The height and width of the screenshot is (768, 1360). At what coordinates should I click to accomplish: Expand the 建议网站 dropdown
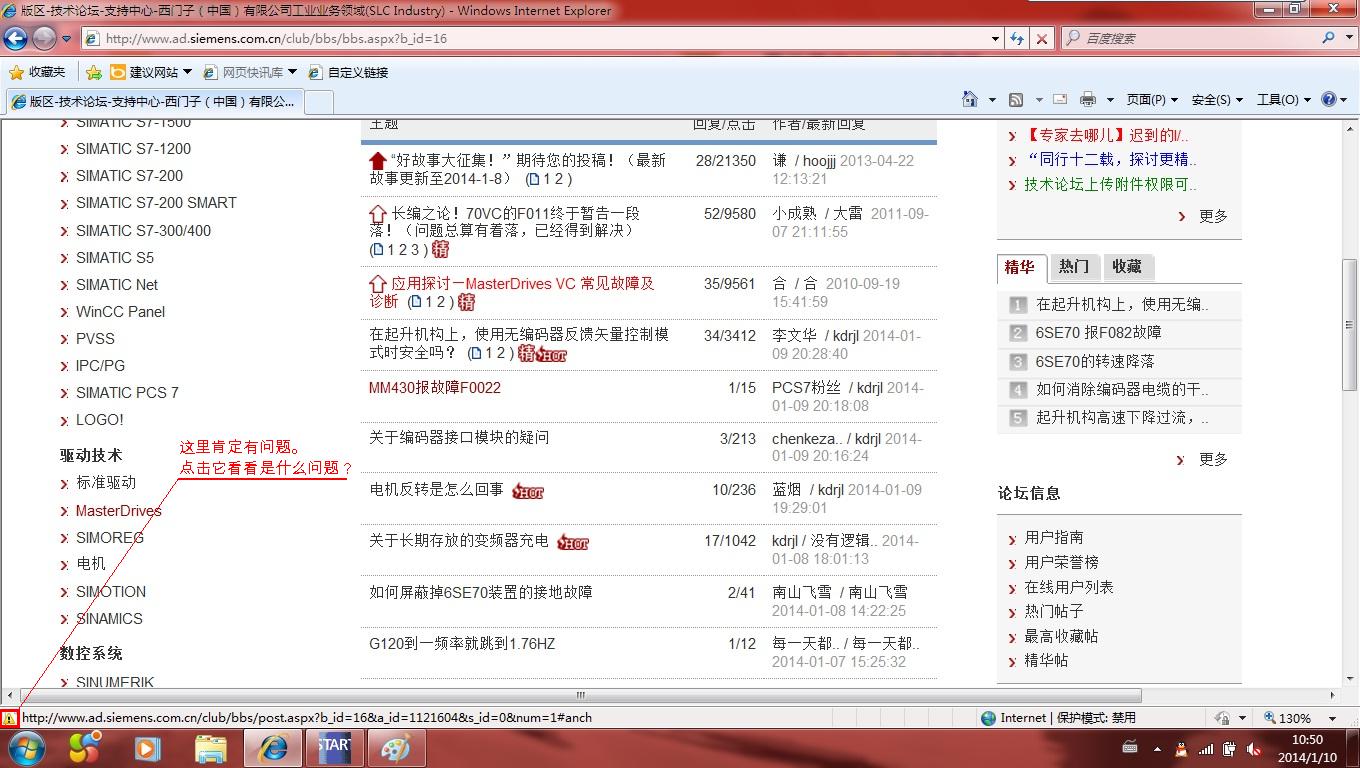pyautogui.click(x=187, y=72)
